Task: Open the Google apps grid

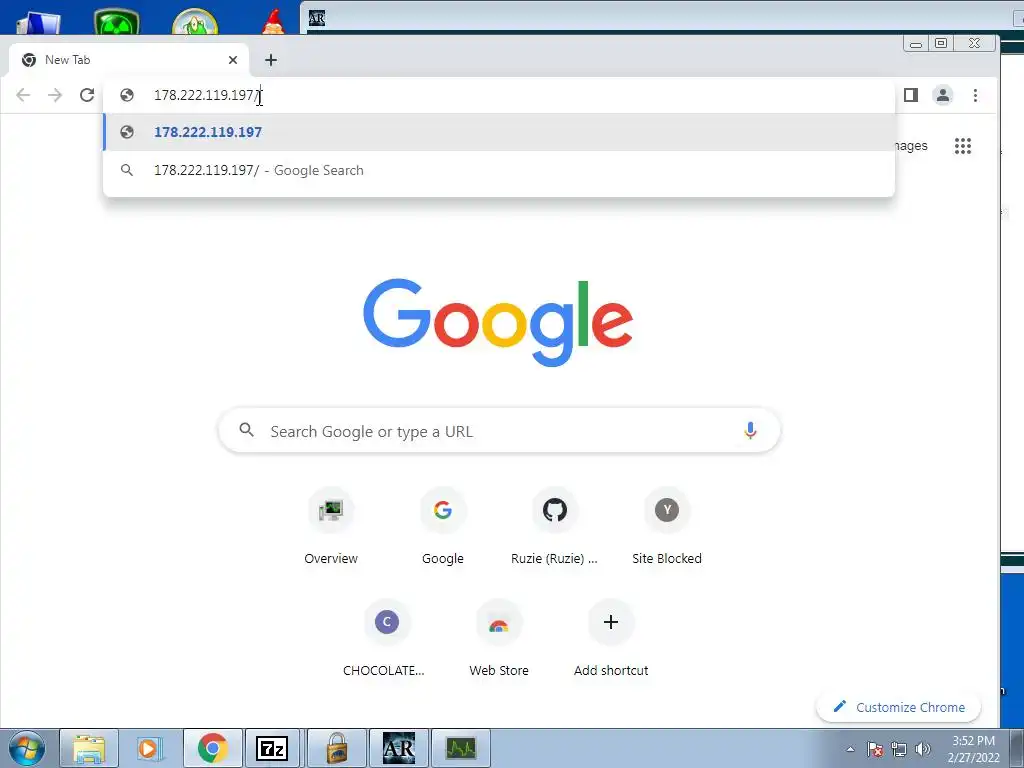Action: tap(963, 146)
